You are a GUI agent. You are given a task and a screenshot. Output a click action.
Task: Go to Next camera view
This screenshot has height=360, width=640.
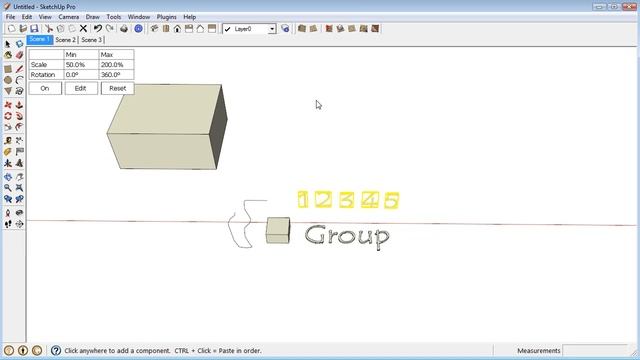(19, 199)
